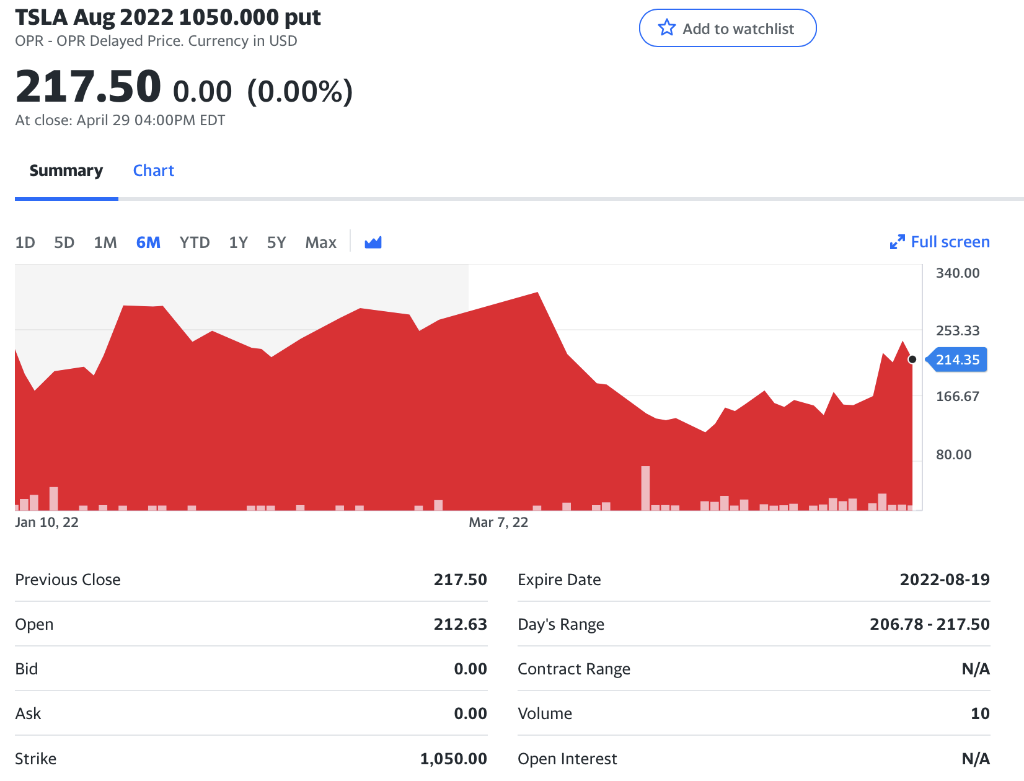This screenshot has width=1024, height=781.
Task: Click the Contract Range label
Action: tap(574, 669)
